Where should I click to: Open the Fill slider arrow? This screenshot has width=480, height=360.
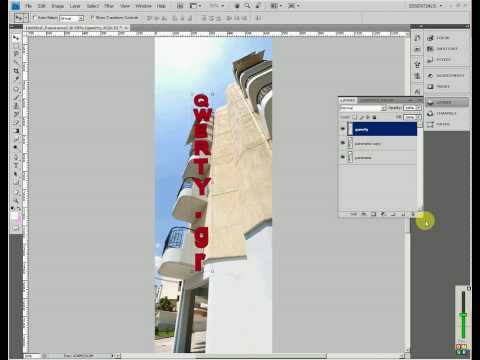pyautogui.click(x=419, y=117)
